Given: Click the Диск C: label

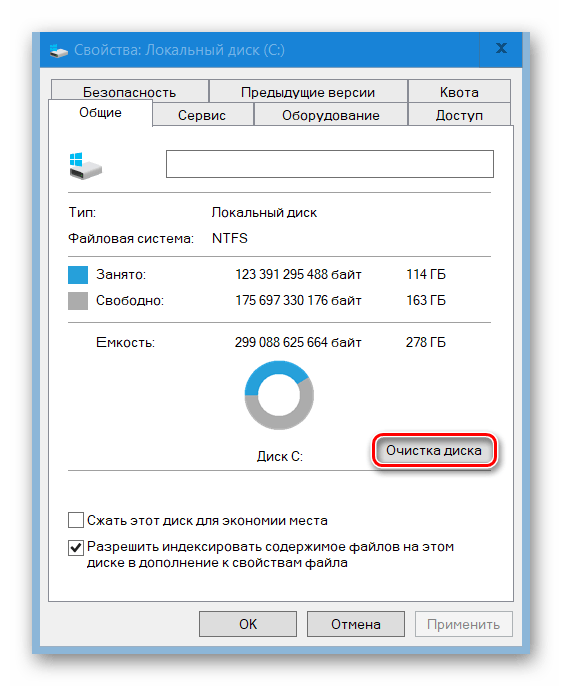Looking at the screenshot, I should pos(280,457).
